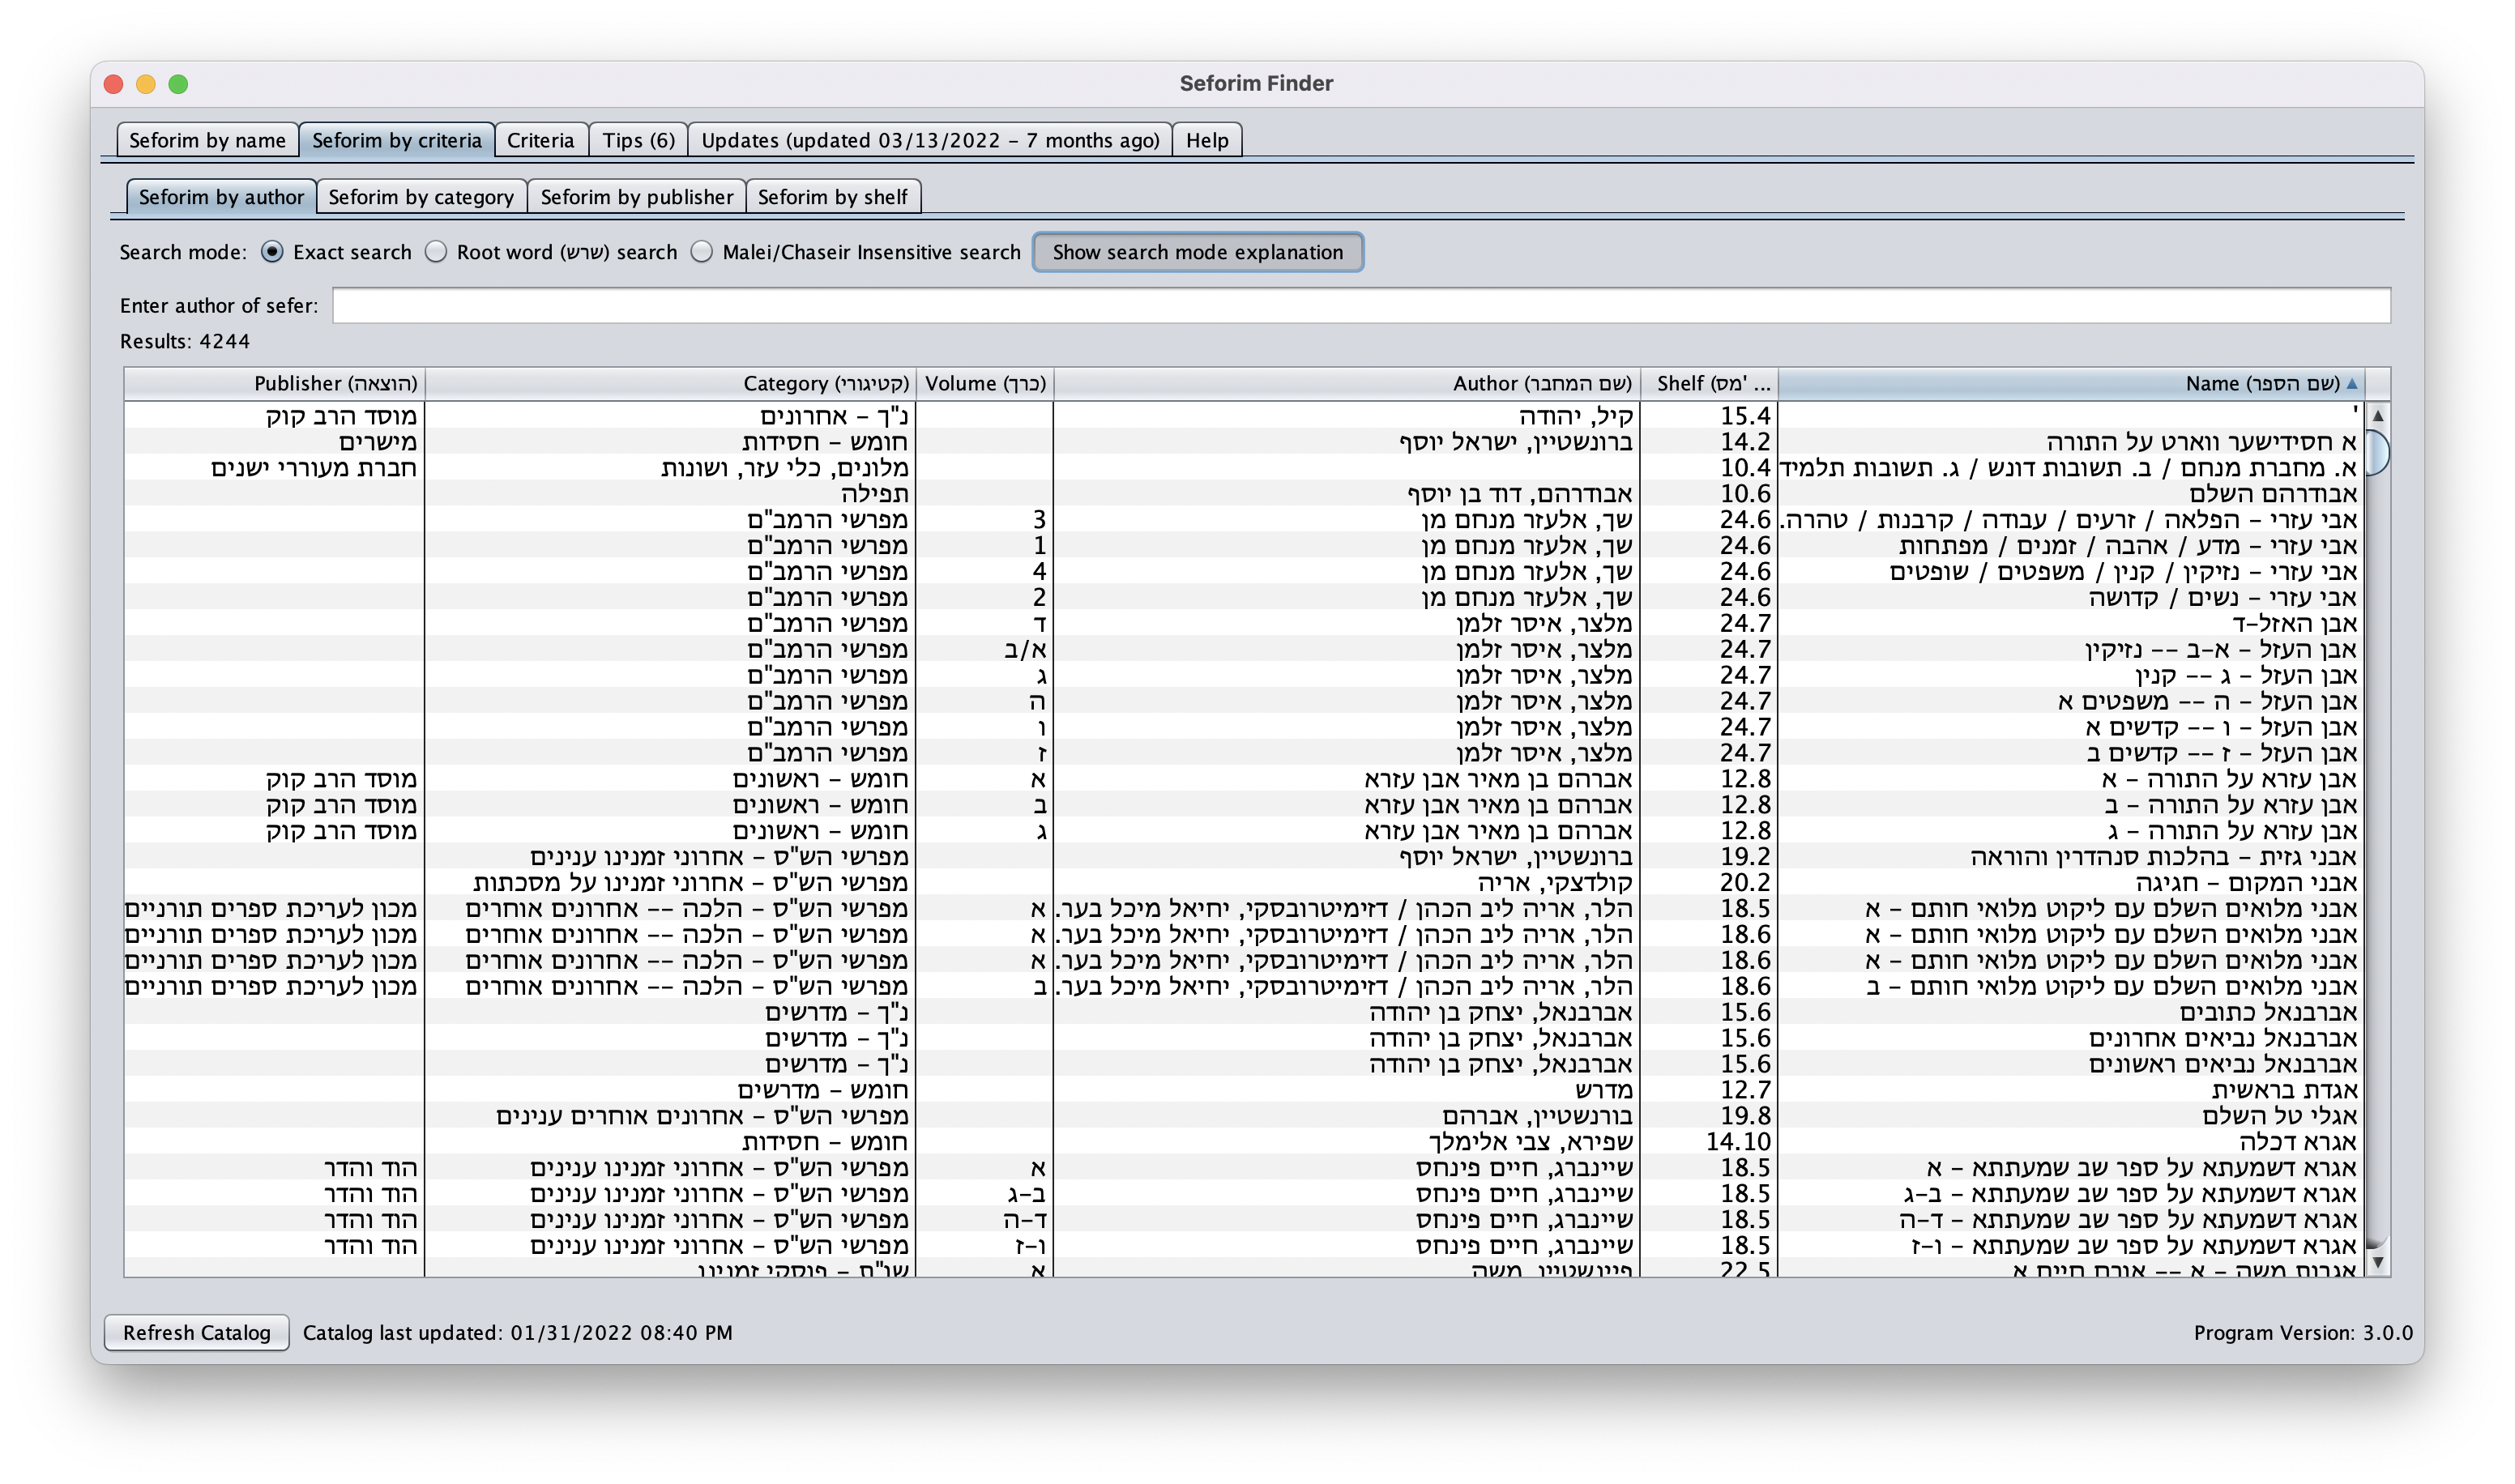Click the table's vertical scrollbar thumb
Viewport: 2515px width, 1484px height.
[x=2378, y=452]
